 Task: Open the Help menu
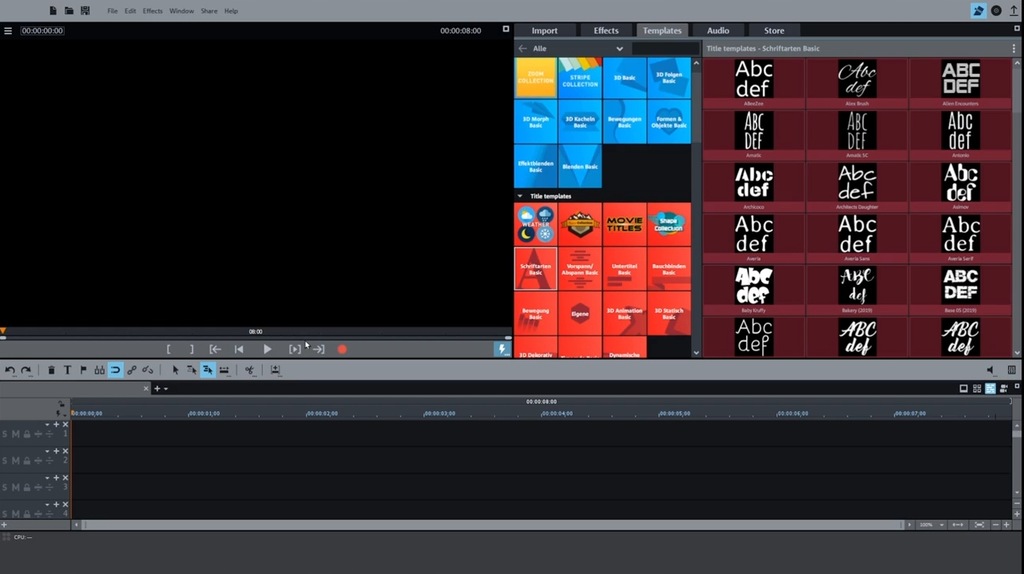tap(231, 11)
